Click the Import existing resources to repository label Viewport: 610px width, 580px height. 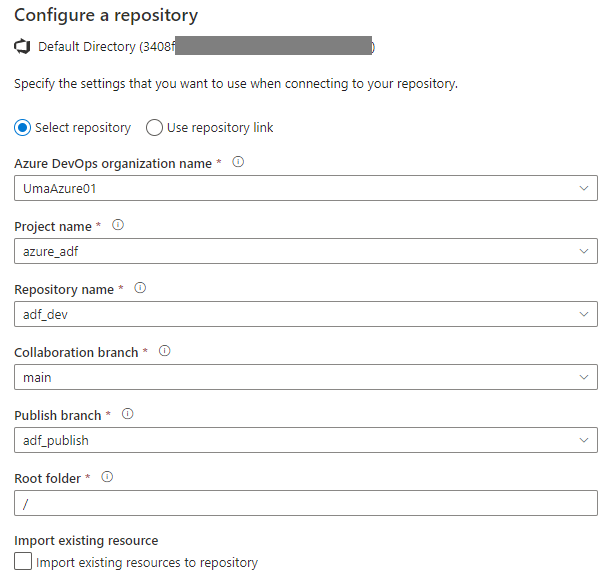coord(147,562)
